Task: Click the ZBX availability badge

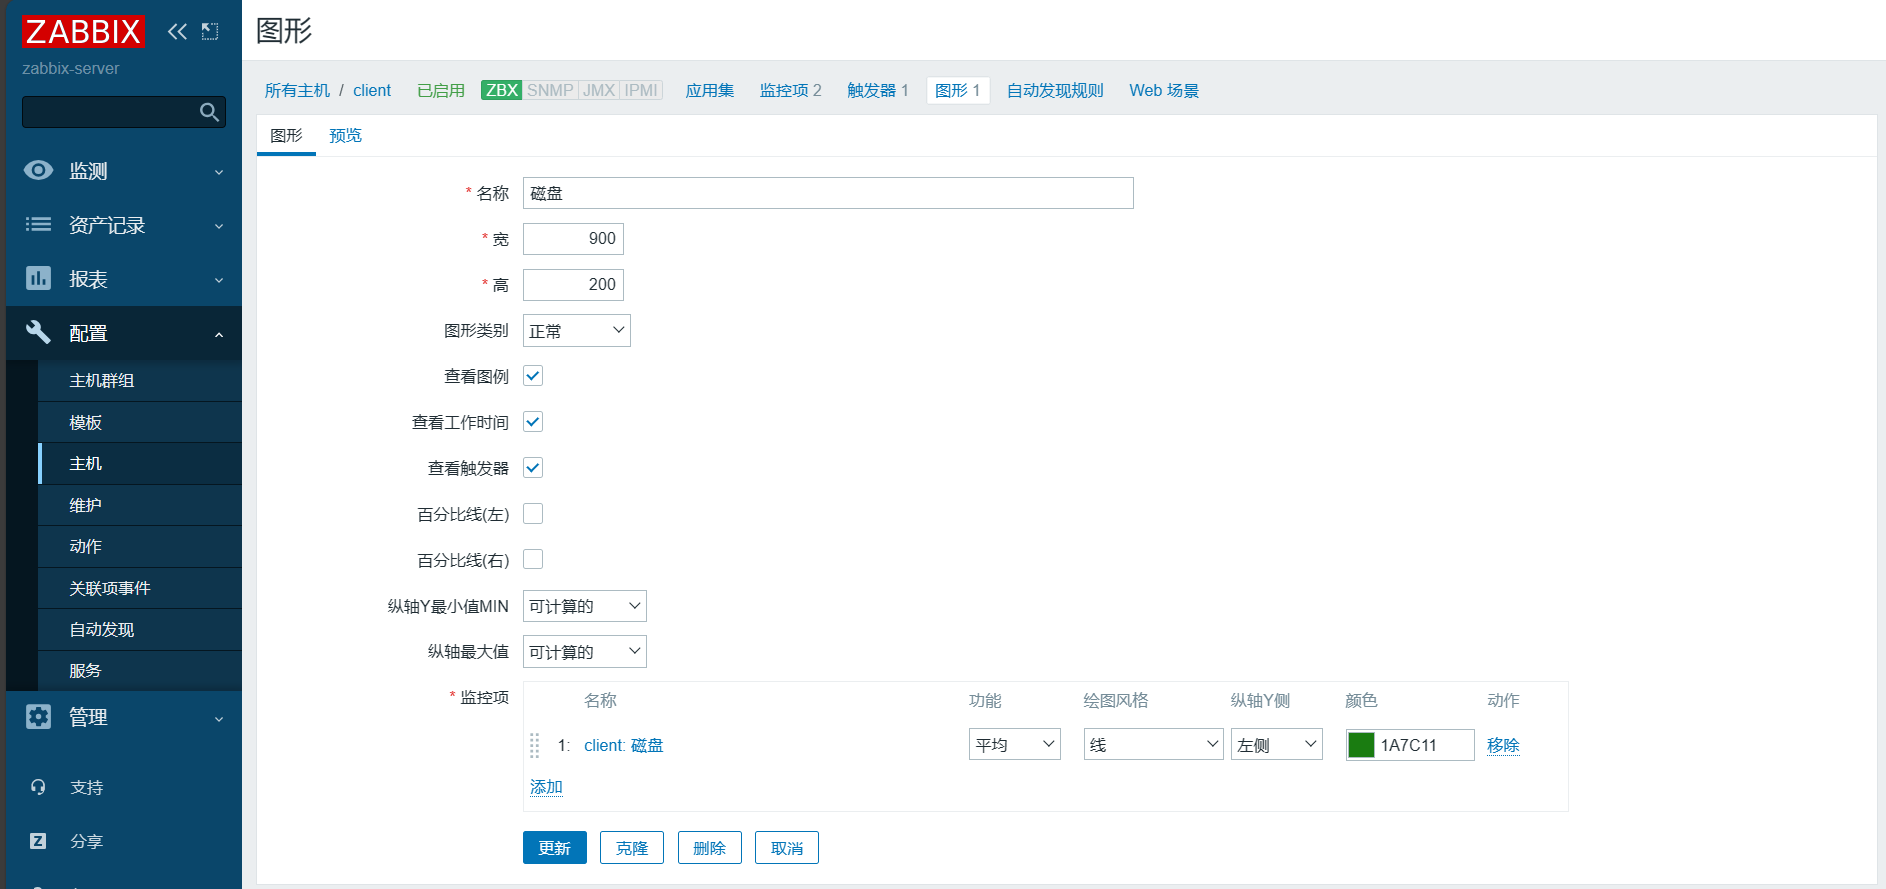Action: tap(501, 90)
